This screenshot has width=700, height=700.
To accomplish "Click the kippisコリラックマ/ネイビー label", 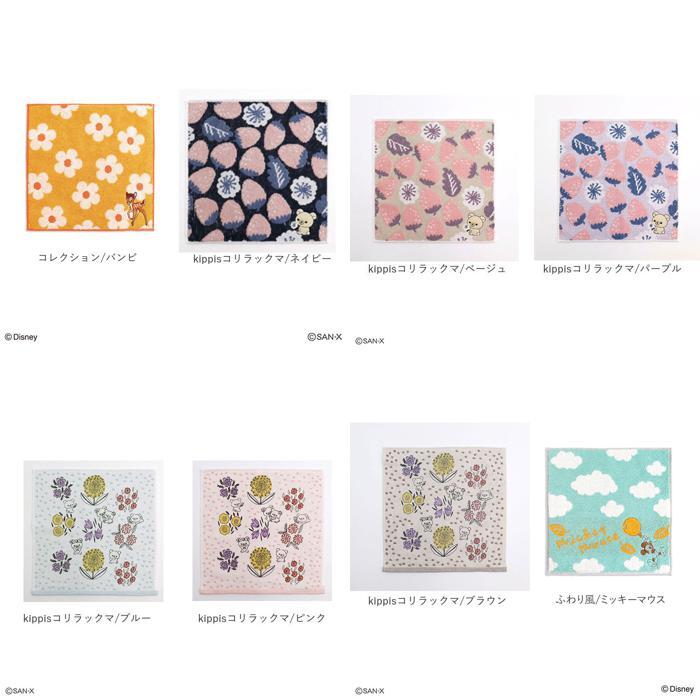I will click(262, 259).
